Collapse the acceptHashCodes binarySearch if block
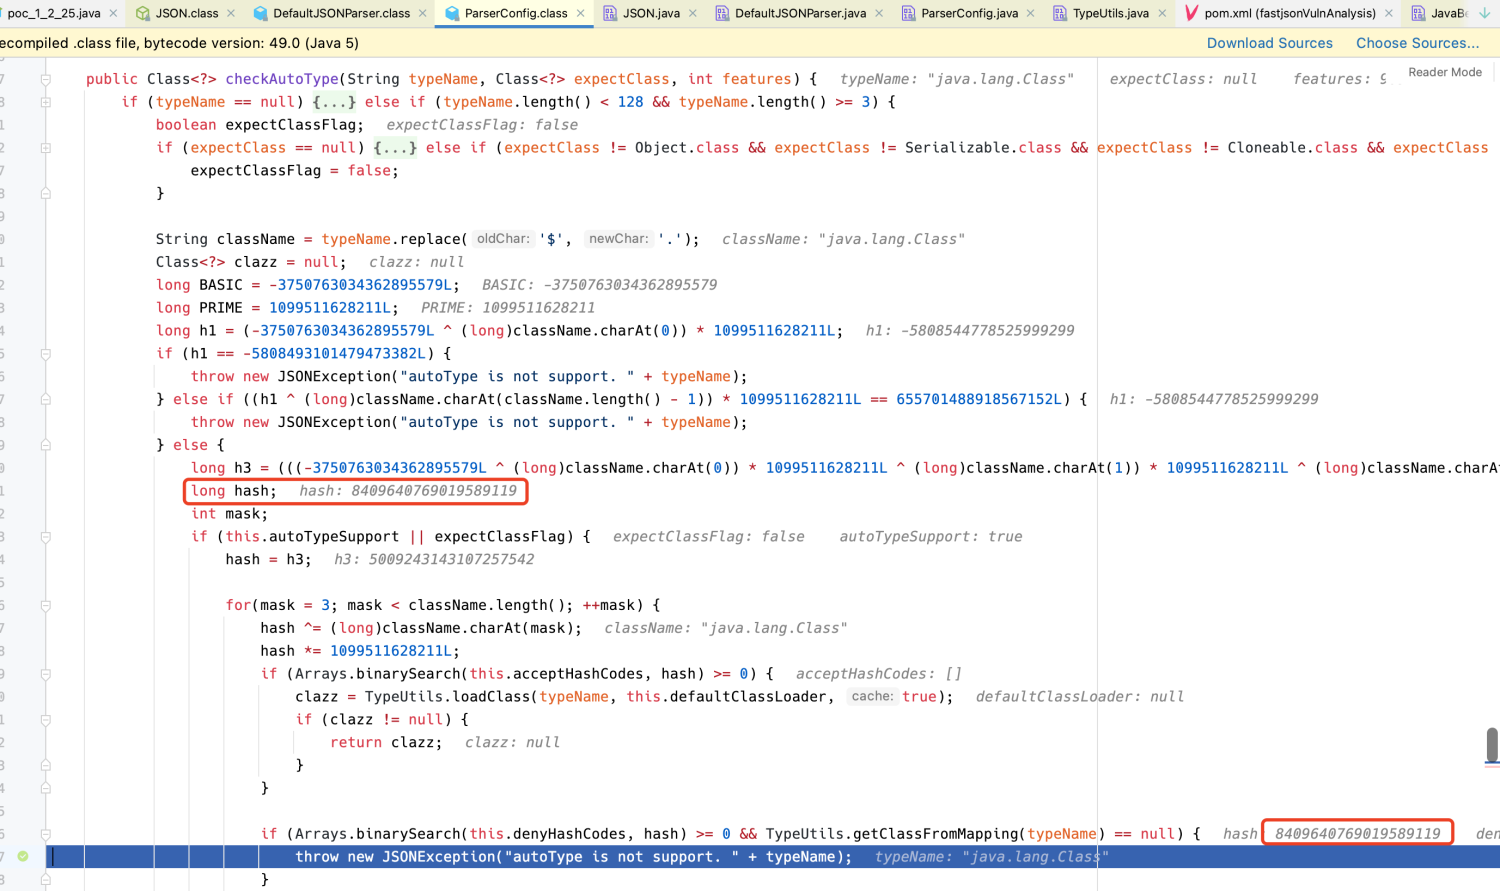Image resolution: width=1500 pixels, height=891 pixels. [46, 674]
